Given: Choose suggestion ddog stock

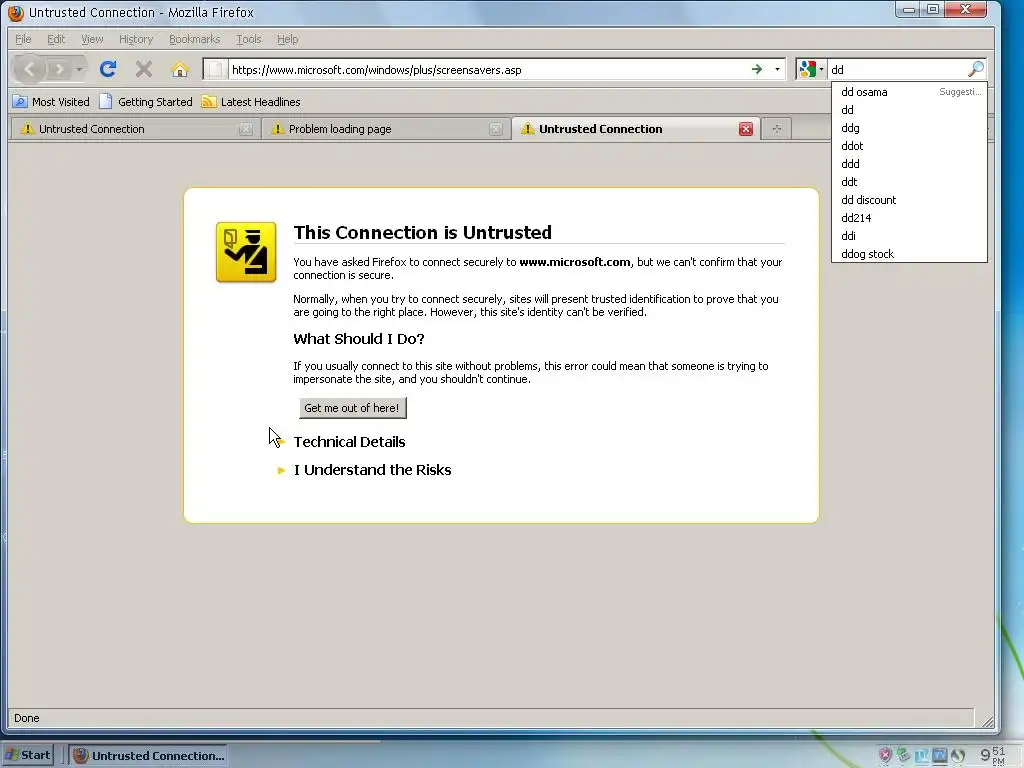Looking at the screenshot, I should click(x=909, y=254).
